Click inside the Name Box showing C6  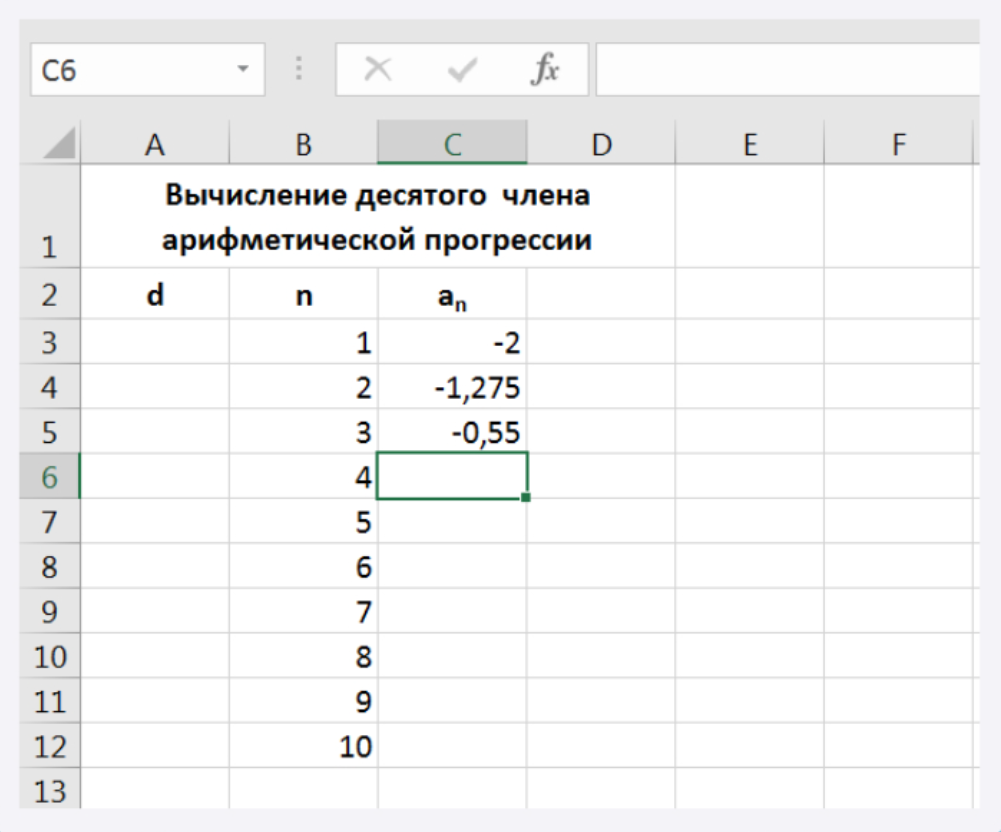coord(130,70)
